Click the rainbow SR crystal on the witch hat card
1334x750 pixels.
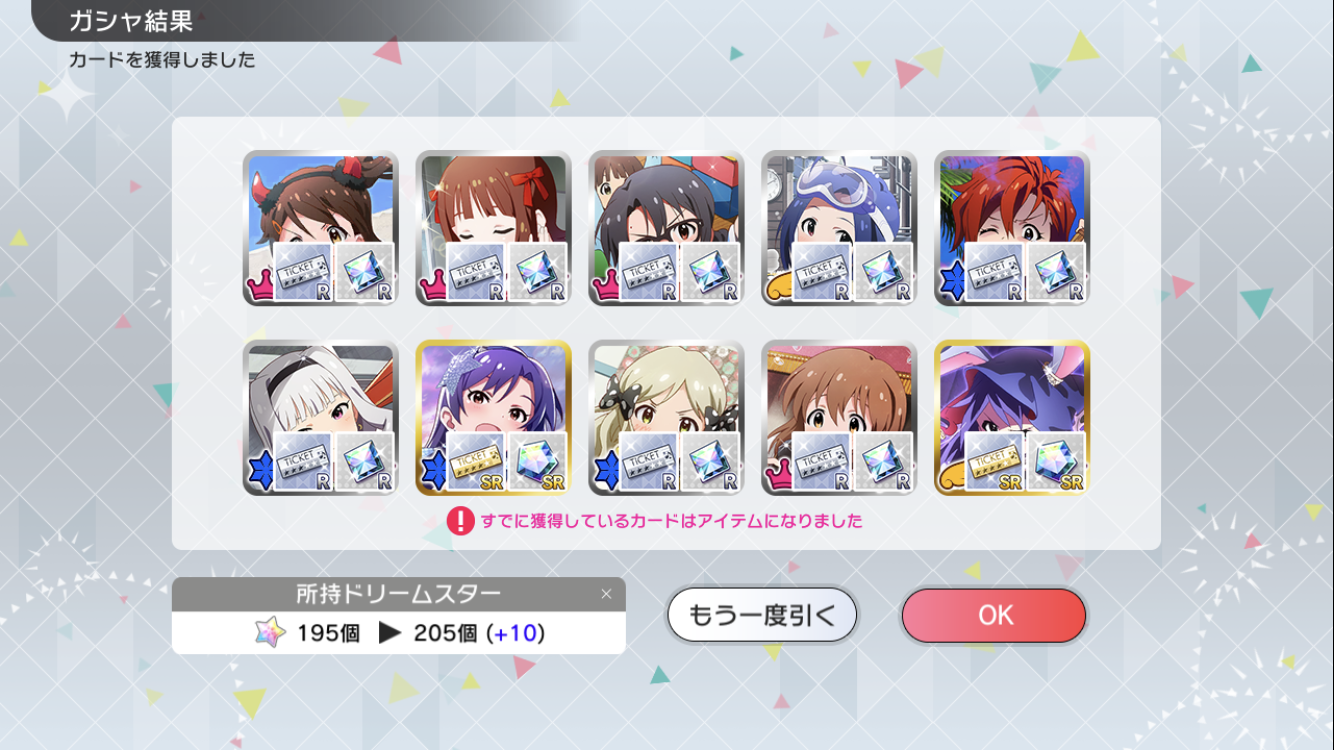(x=1057, y=461)
